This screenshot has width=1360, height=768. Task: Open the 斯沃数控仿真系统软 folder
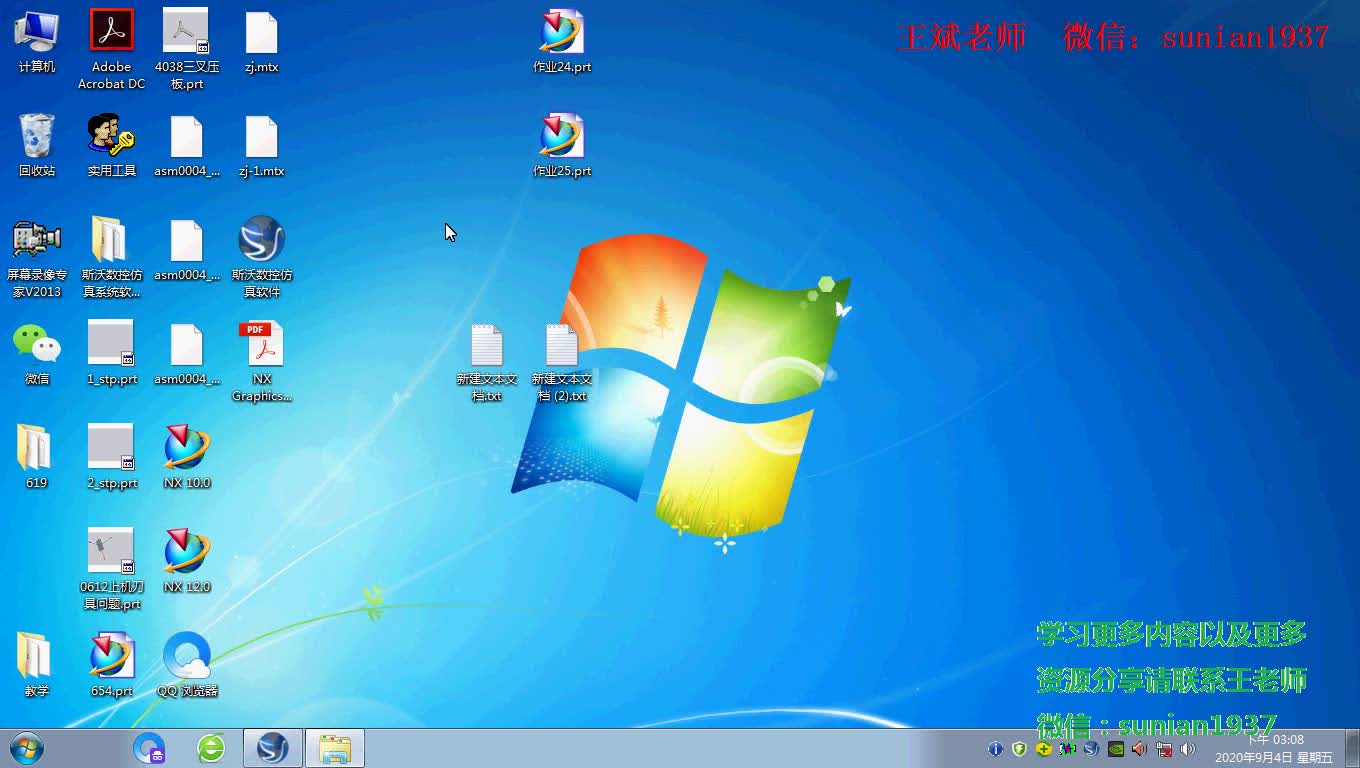click(111, 258)
